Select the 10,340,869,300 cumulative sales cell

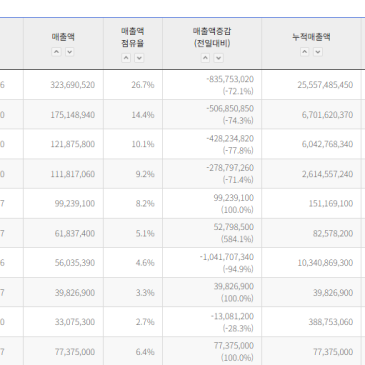click(311, 263)
